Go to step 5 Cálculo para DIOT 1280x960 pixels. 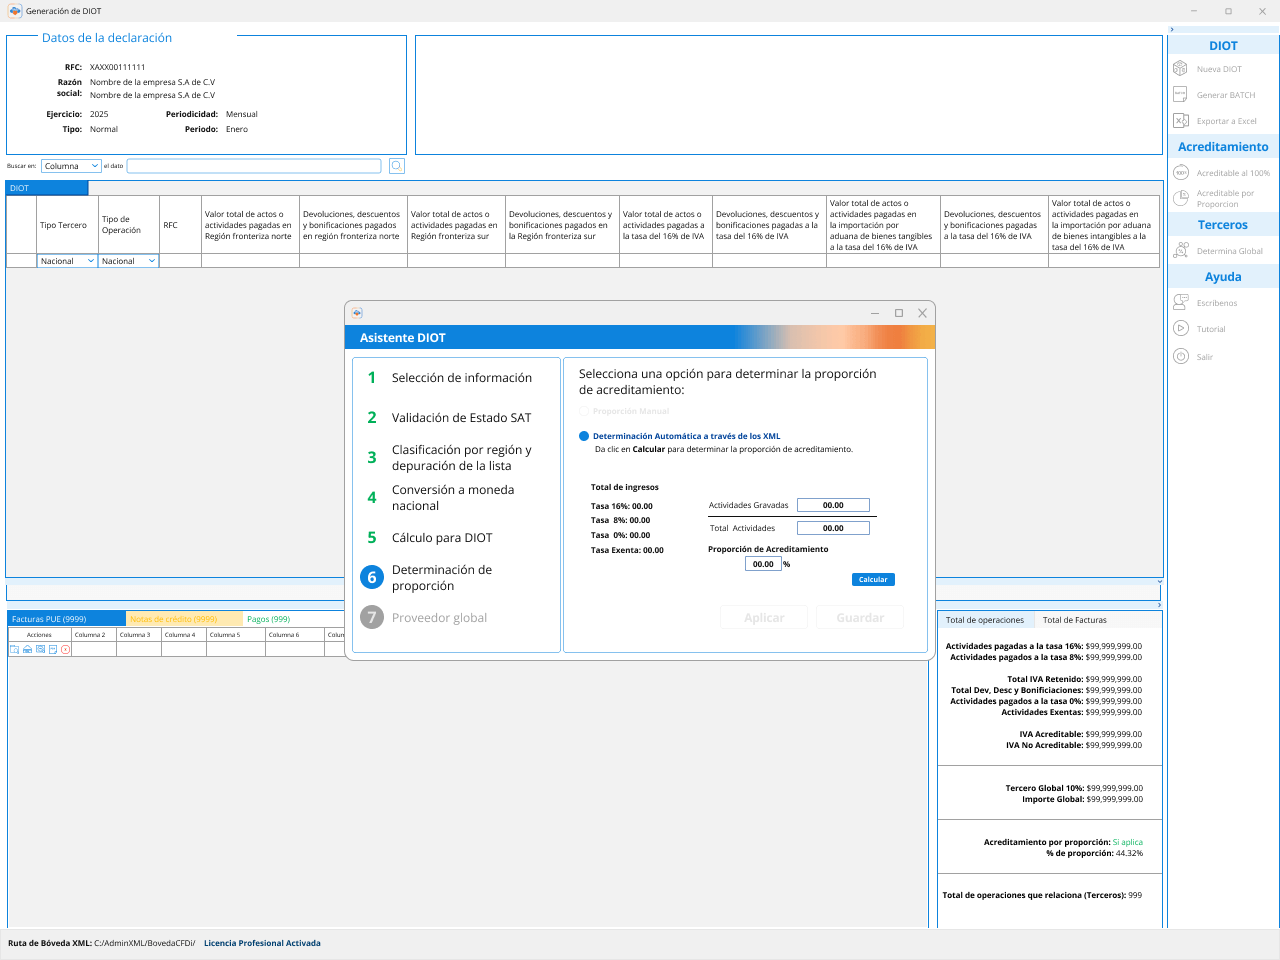coord(442,538)
